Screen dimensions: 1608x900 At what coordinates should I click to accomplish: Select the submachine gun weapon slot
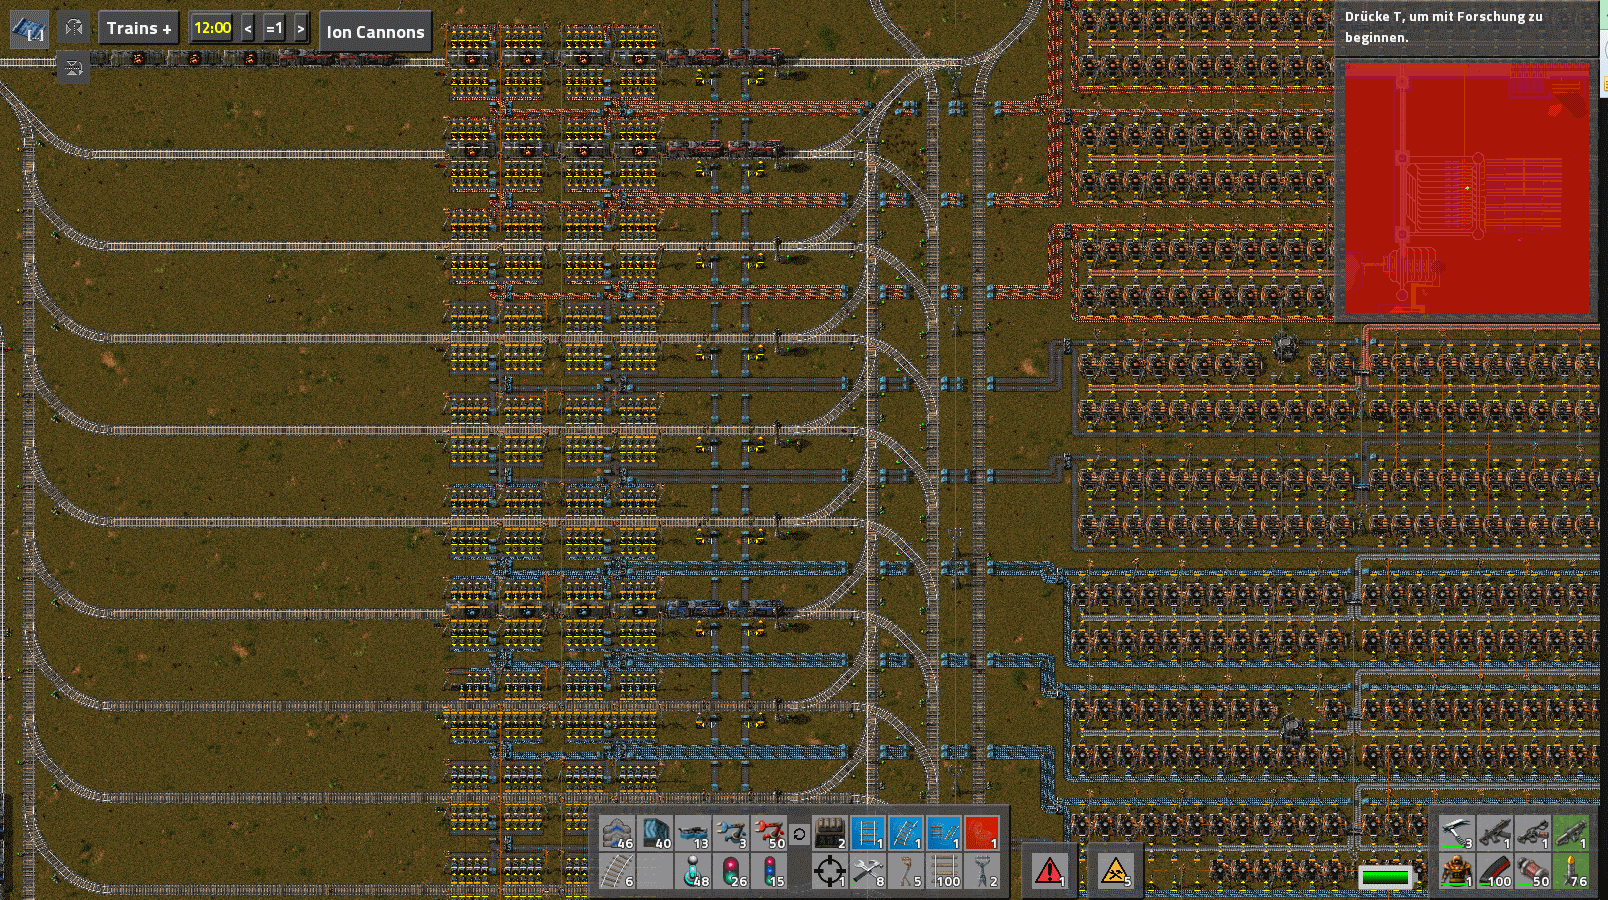pyautogui.click(x=1495, y=833)
